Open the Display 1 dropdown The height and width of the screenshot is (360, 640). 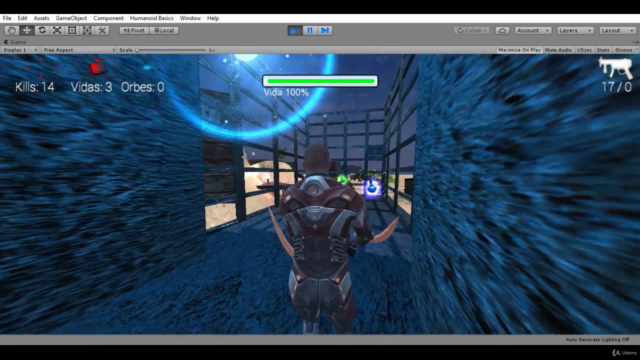coord(20,50)
